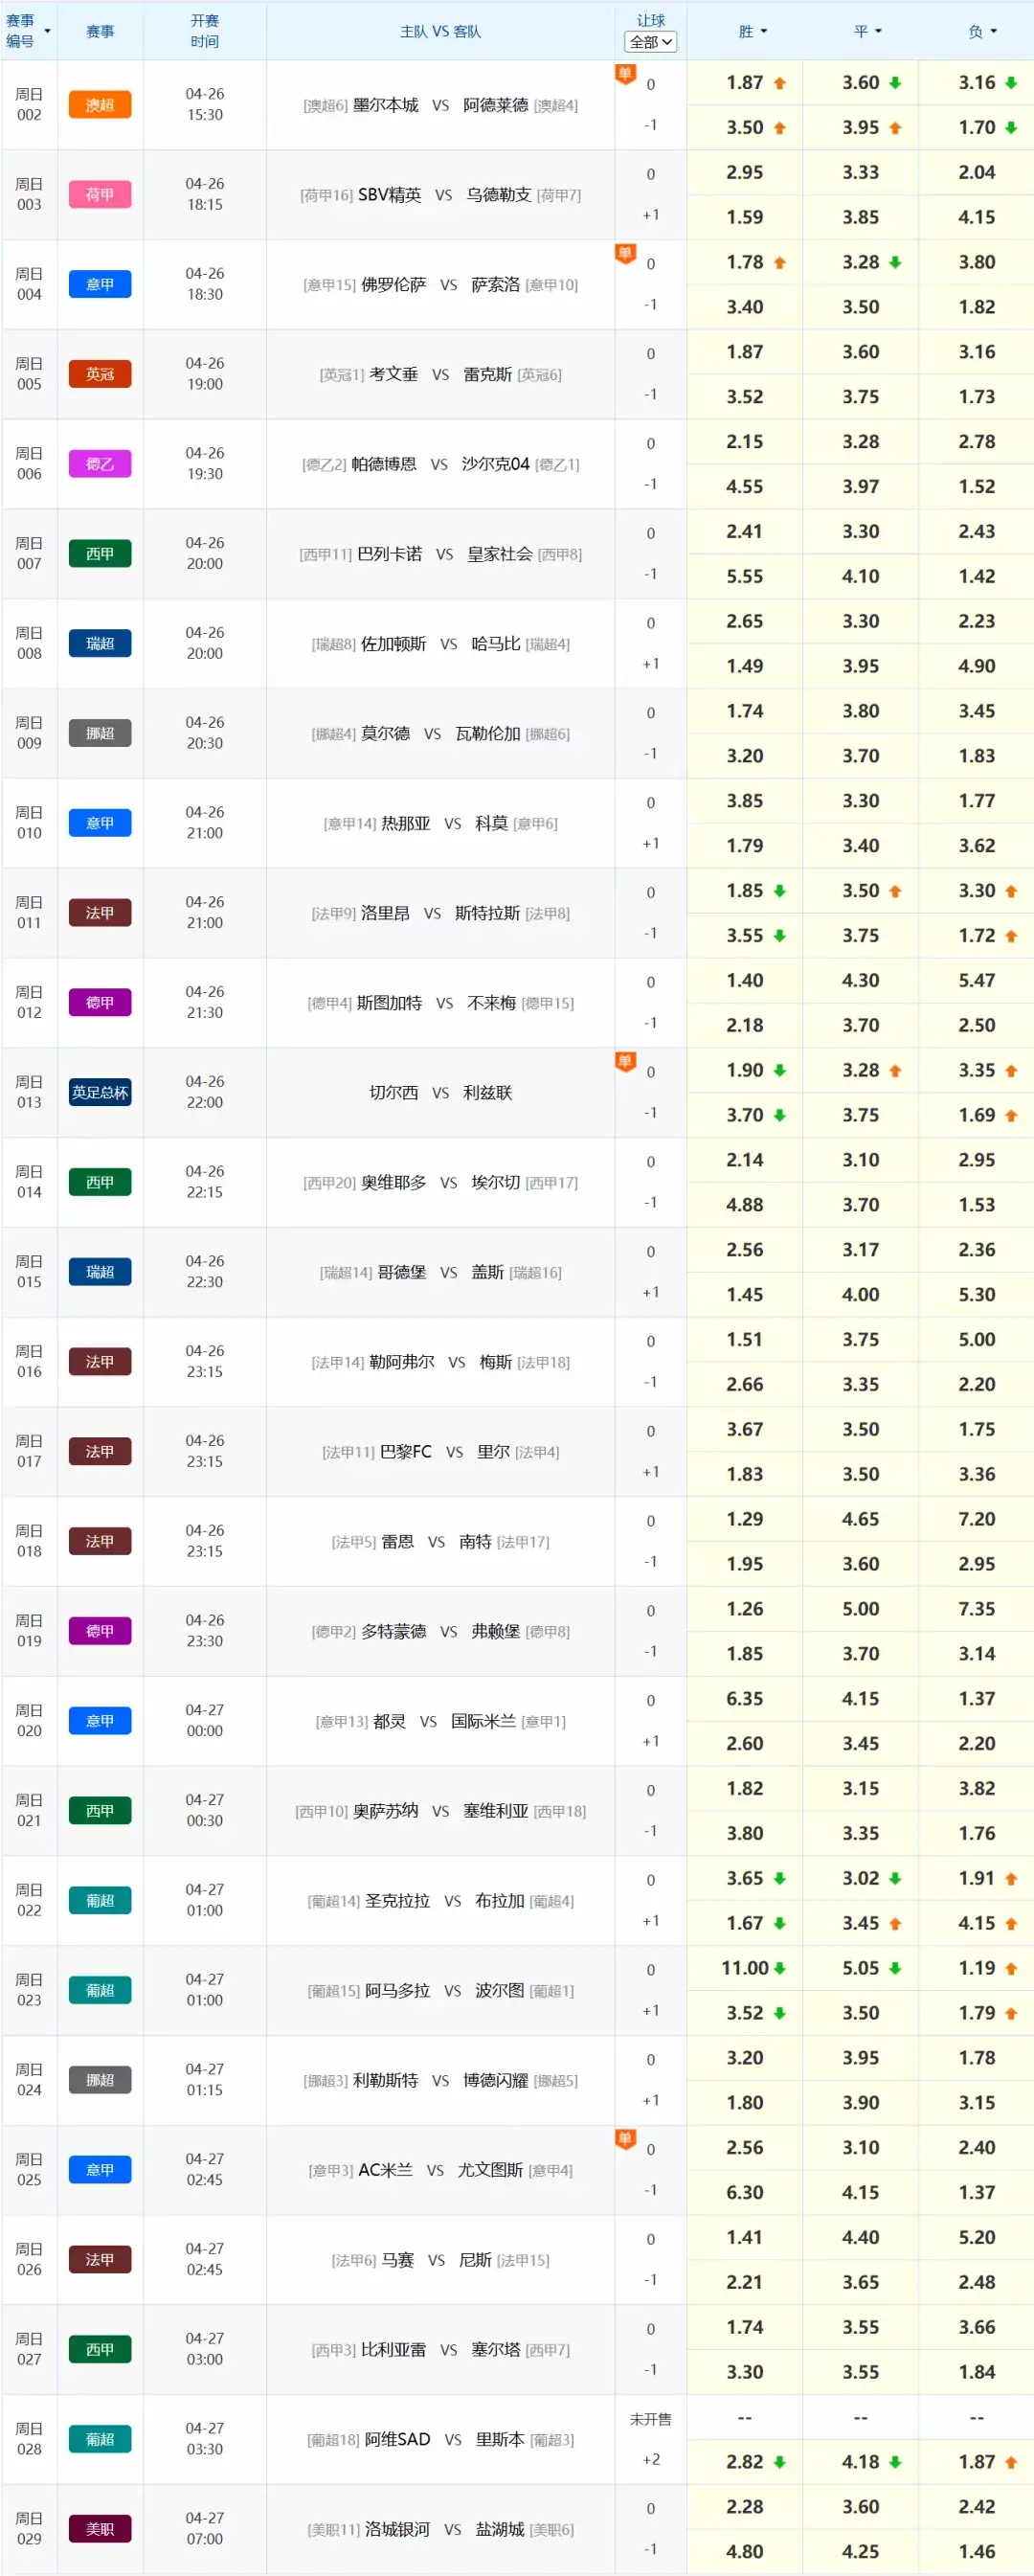Click the 西甲 league tag on match 007

100,554
